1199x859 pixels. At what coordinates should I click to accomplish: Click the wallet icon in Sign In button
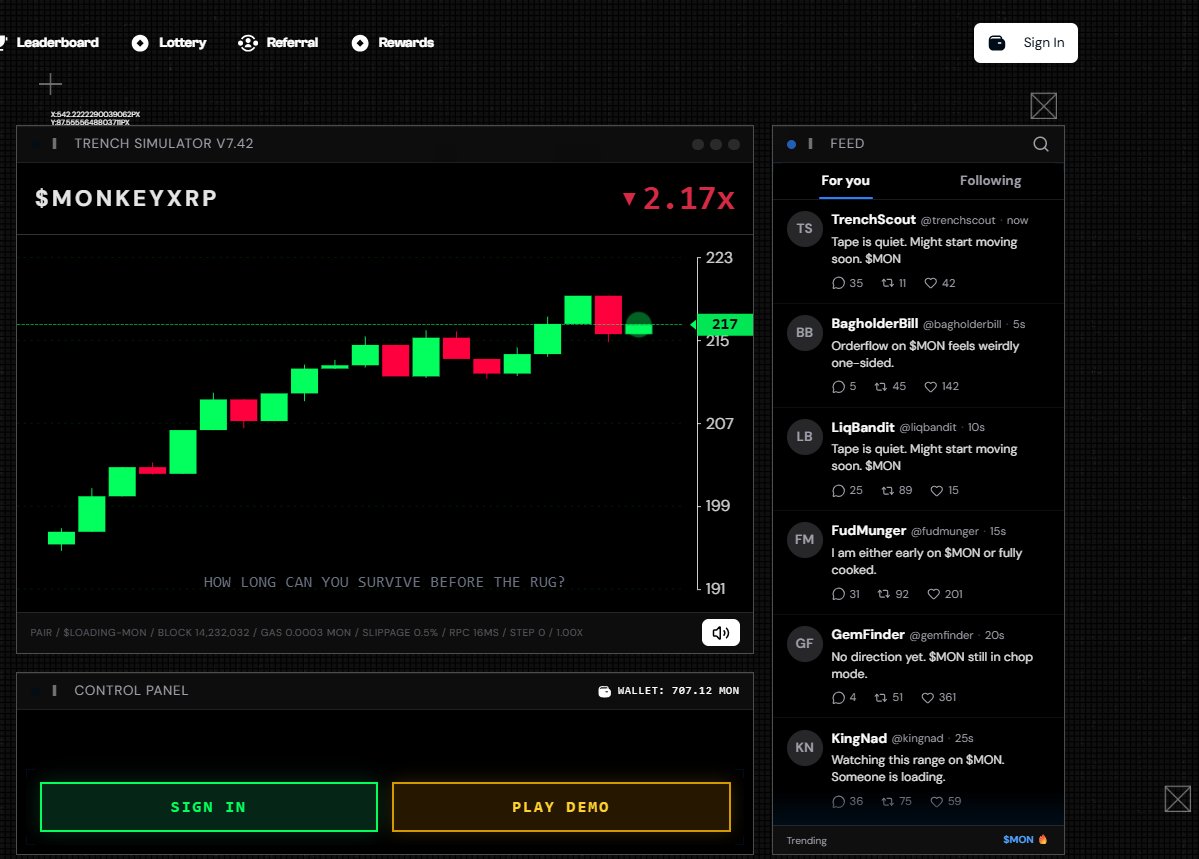coord(997,43)
